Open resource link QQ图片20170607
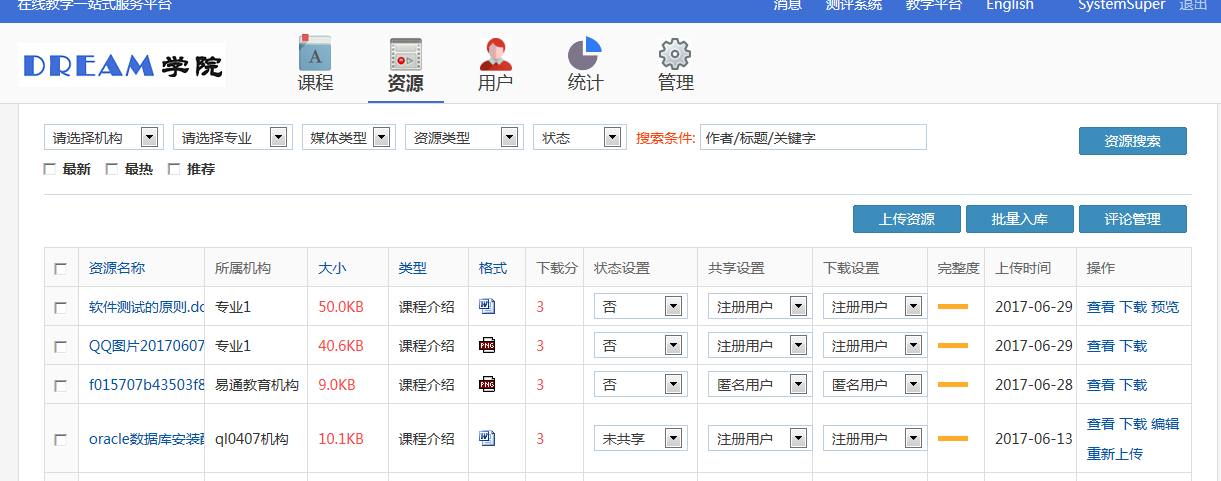 click(x=147, y=346)
